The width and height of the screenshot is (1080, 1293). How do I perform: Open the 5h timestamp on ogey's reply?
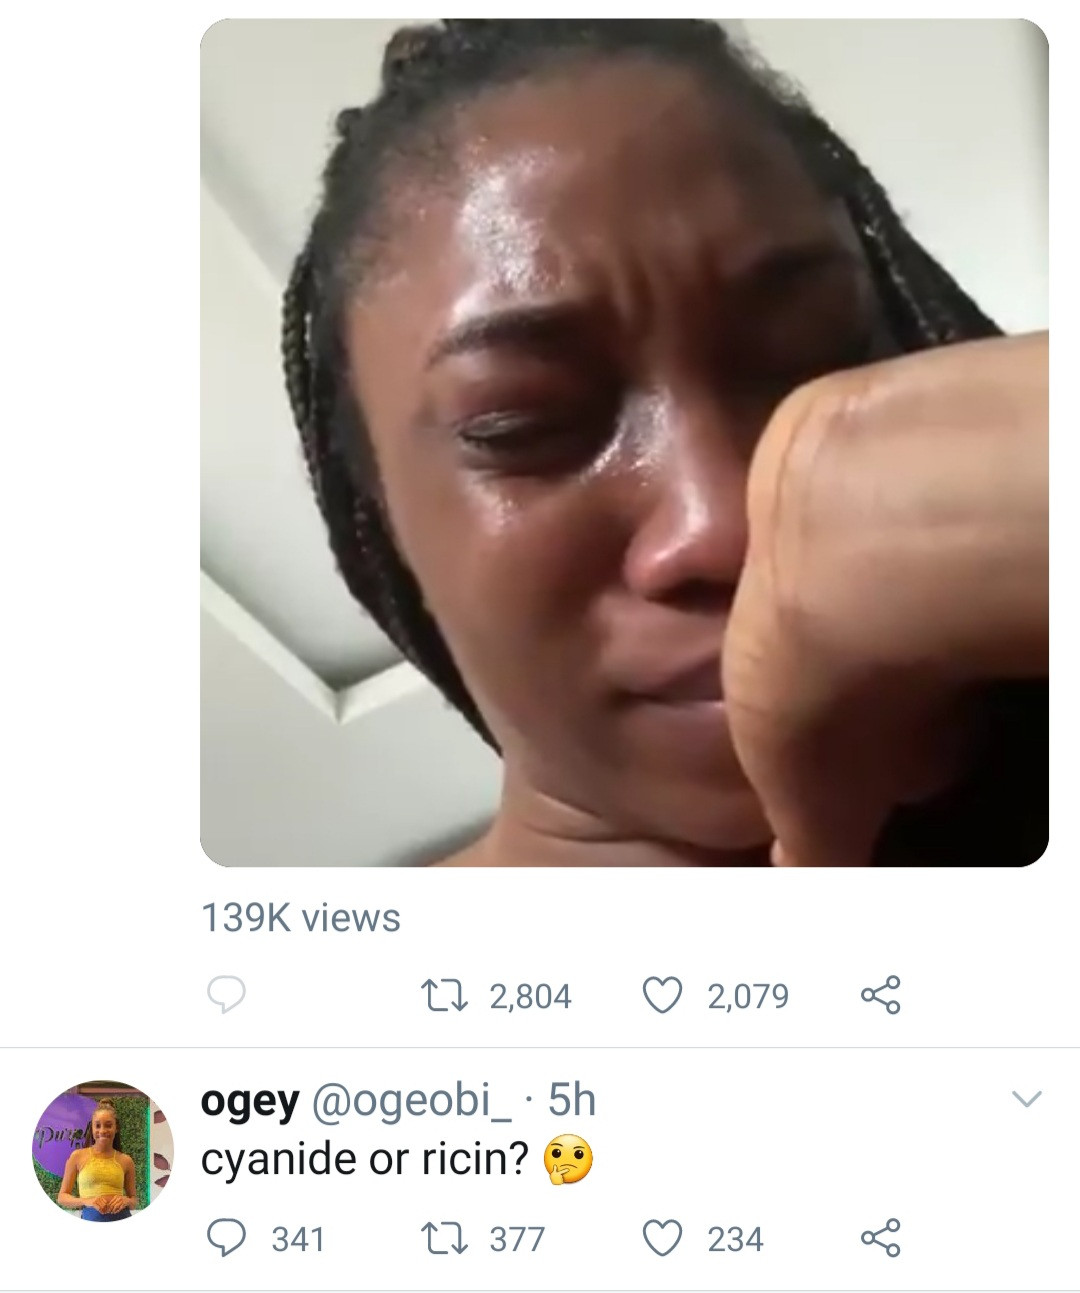(572, 1101)
